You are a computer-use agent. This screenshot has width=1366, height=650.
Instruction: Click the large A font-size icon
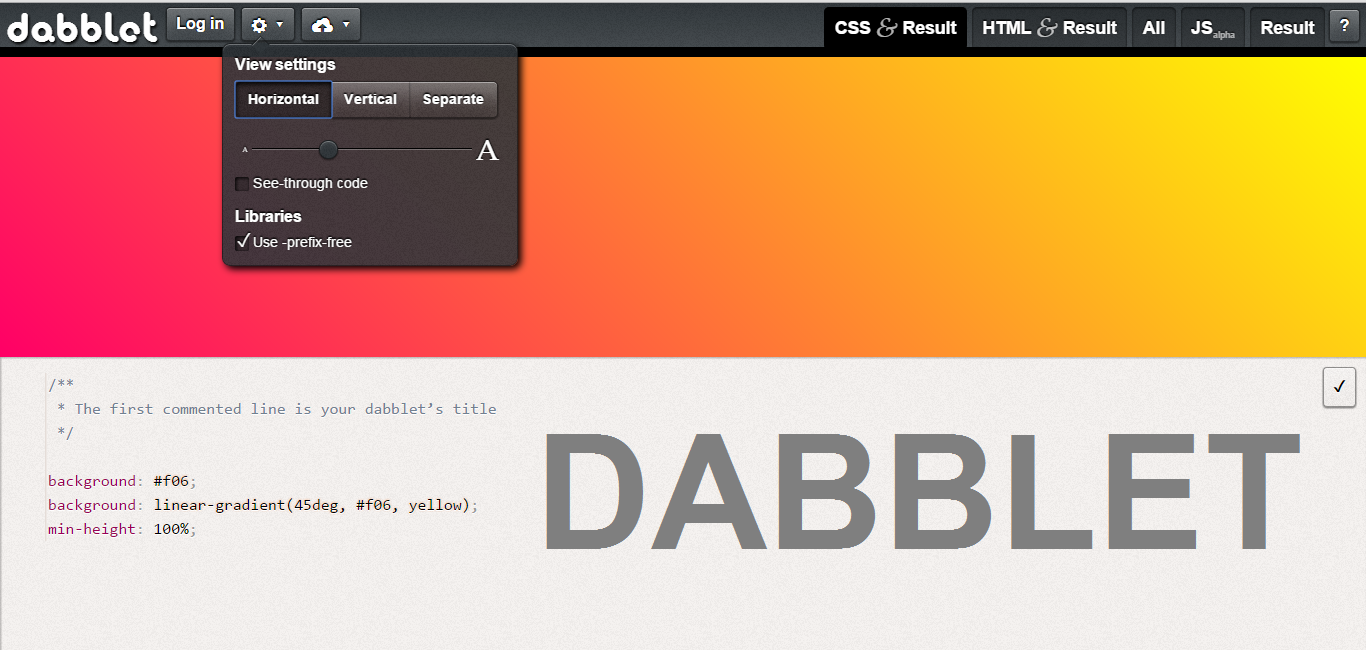pyautogui.click(x=487, y=150)
